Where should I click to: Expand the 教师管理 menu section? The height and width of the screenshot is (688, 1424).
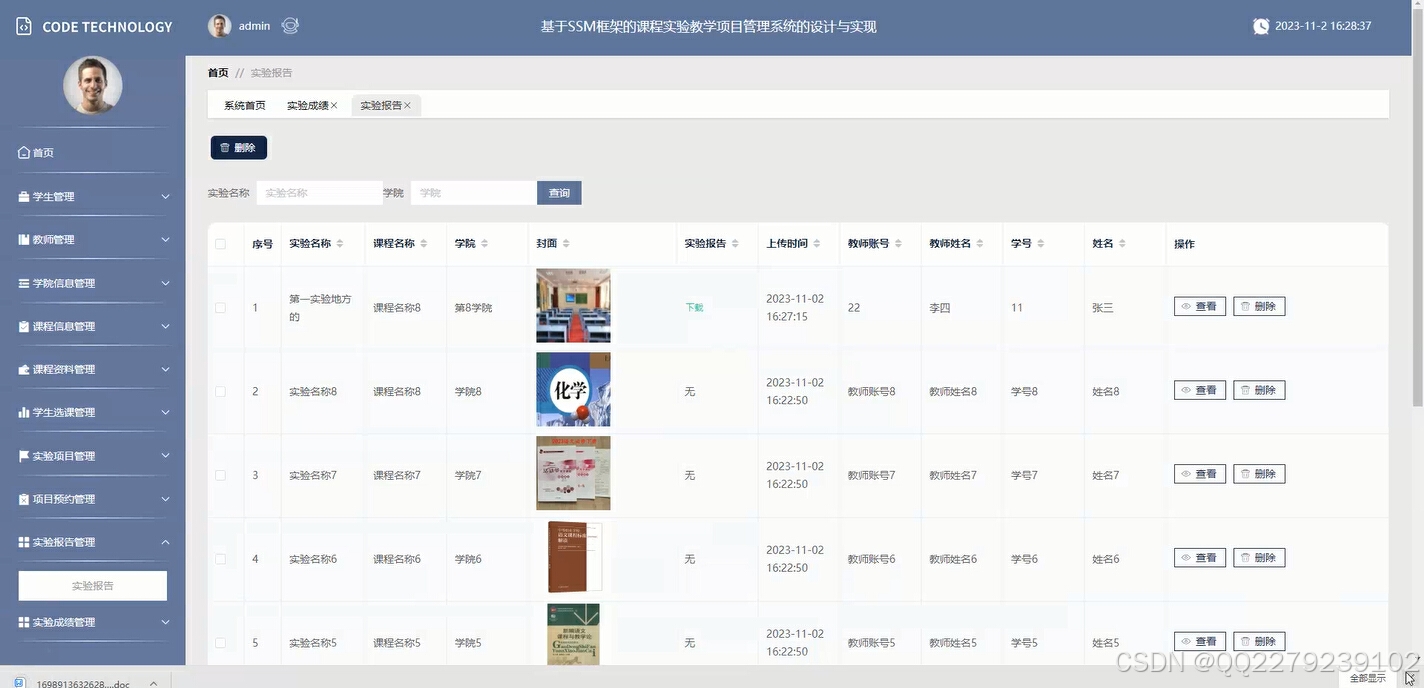point(92,239)
